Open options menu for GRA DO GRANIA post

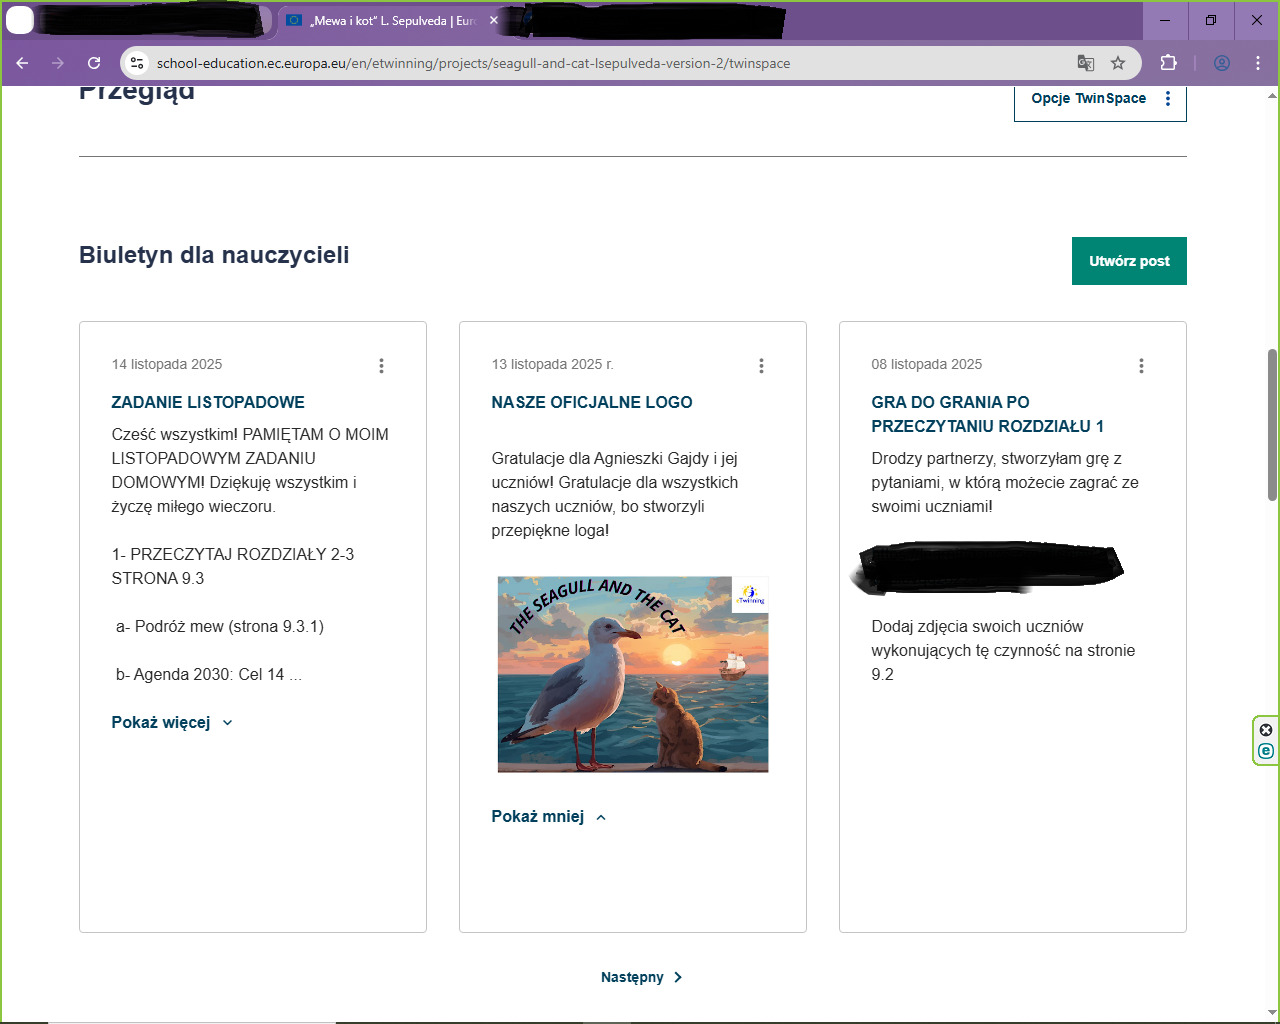1141,366
